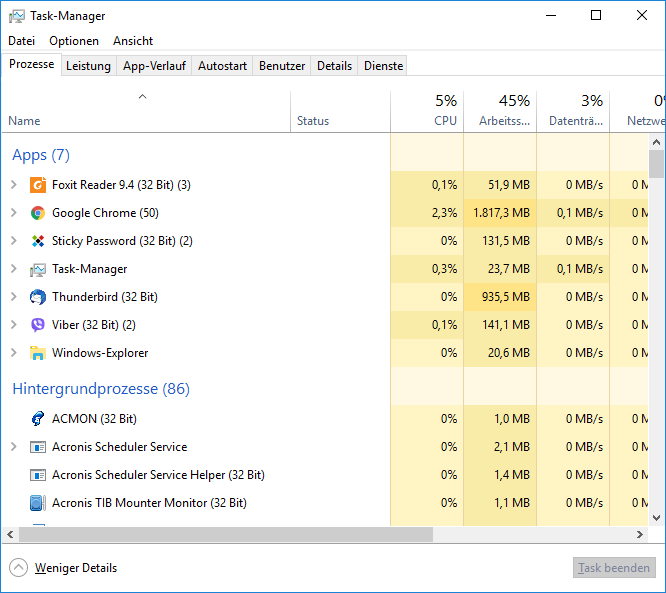Viewport: 666px width, 593px height.
Task: Sort by the CPU column header
Action: click(x=427, y=112)
